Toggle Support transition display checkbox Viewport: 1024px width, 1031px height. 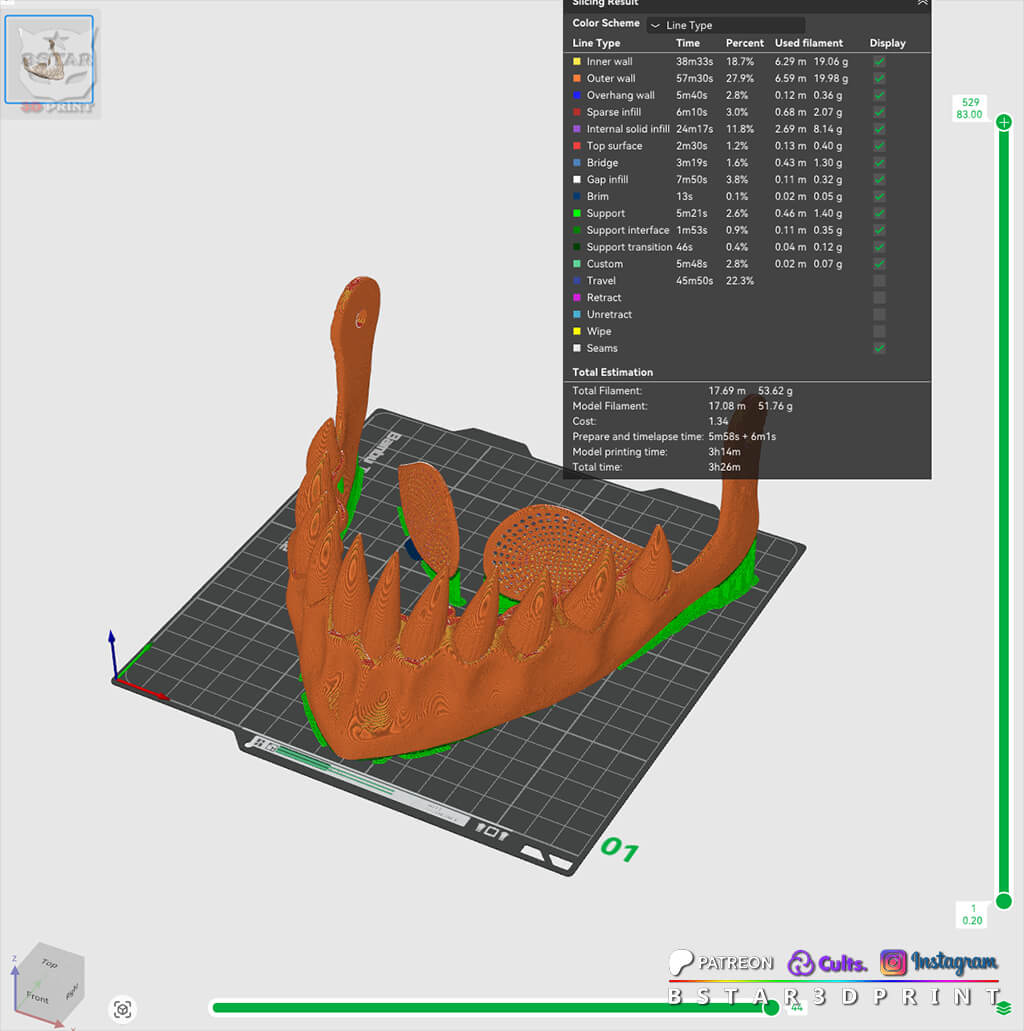pyautogui.click(x=879, y=247)
